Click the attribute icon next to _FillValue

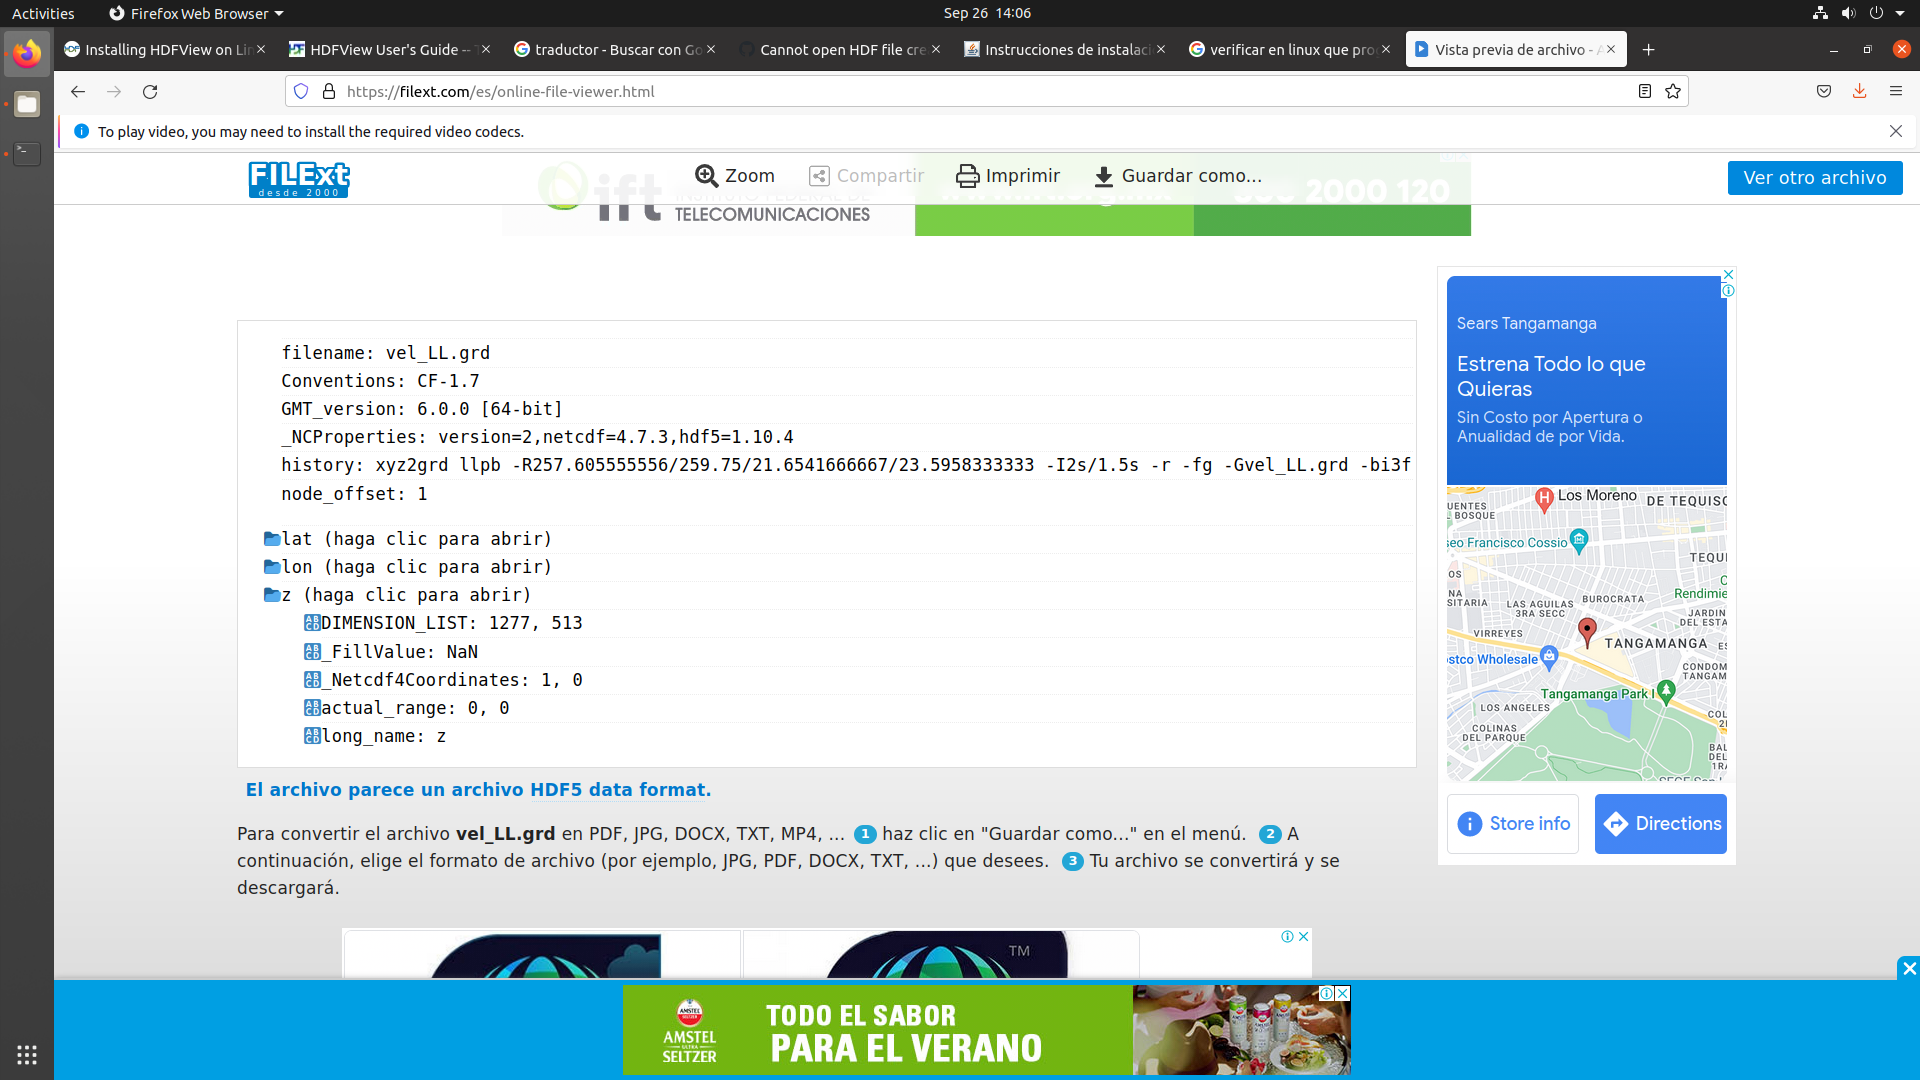pyautogui.click(x=311, y=651)
